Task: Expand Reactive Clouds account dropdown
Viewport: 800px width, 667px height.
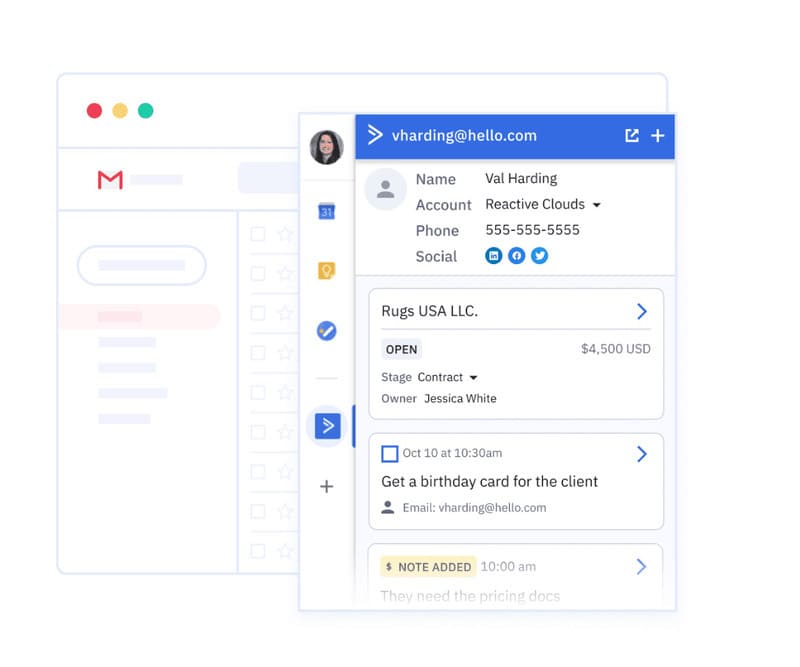Action: pyautogui.click(x=596, y=205)
